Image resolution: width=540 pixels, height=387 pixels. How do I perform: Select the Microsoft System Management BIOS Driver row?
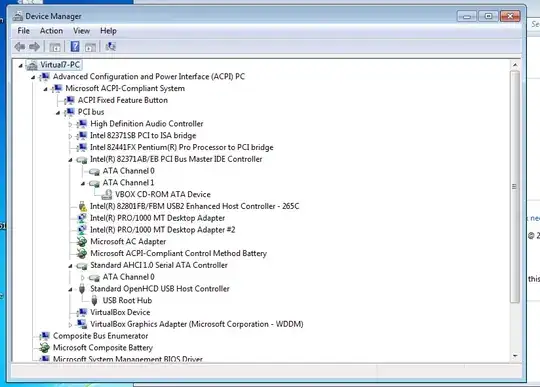(x=127, y=358)
